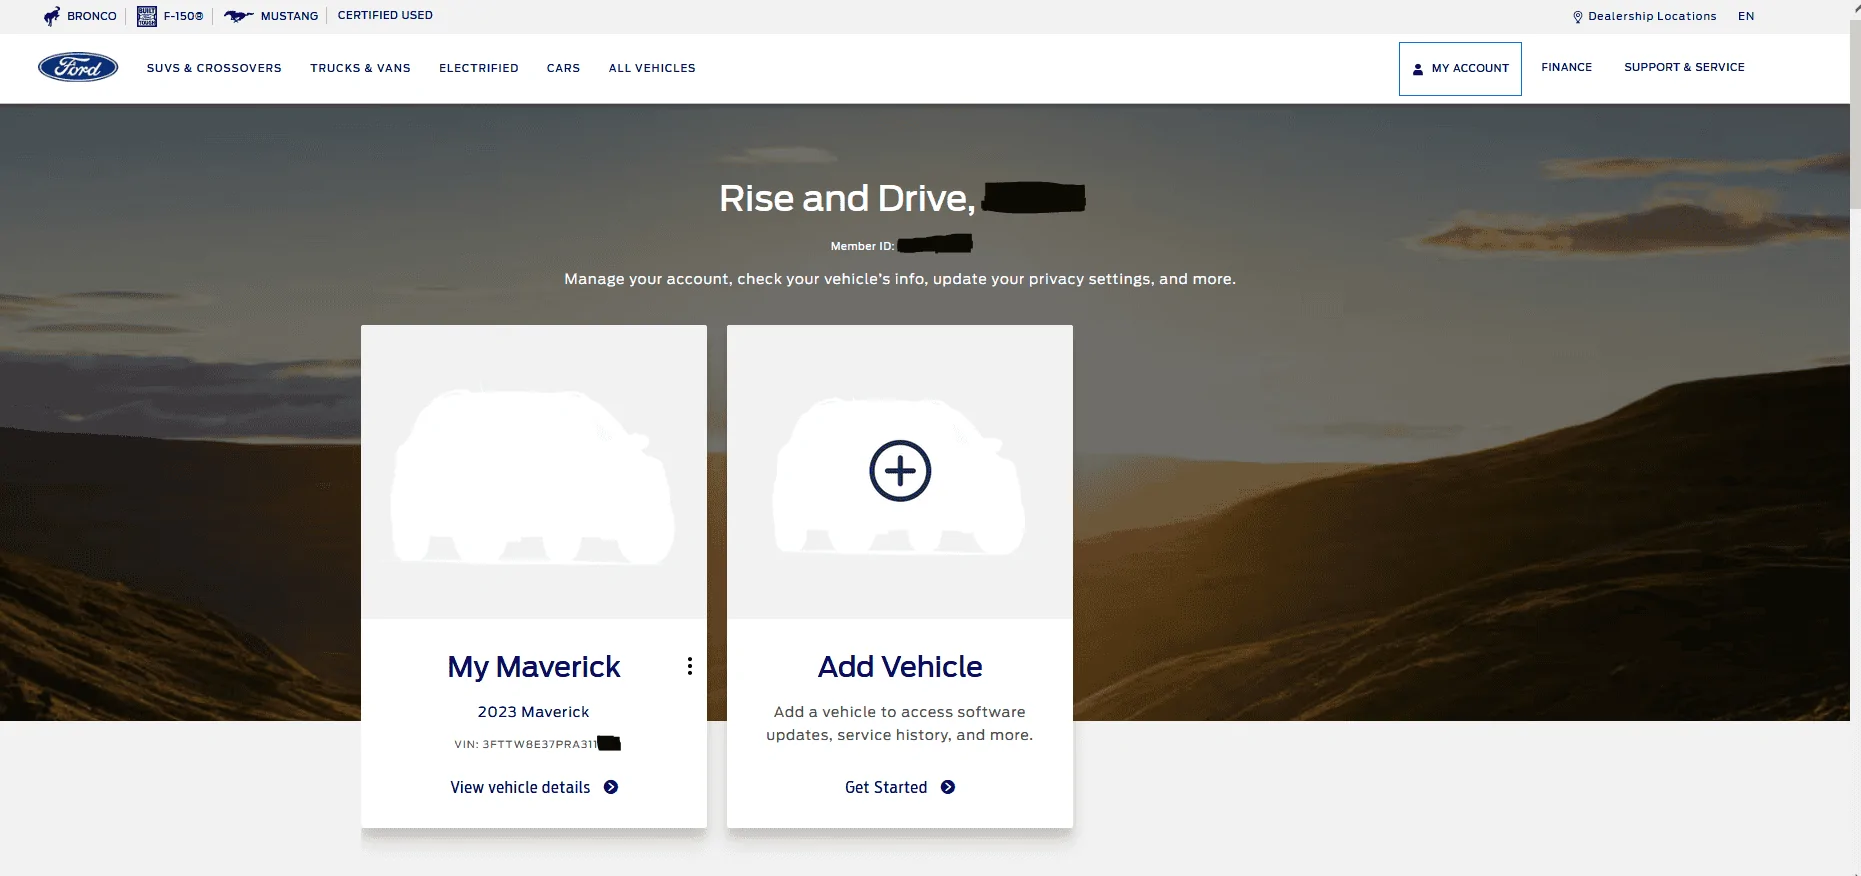
Task: Click View vehicle details link
Action: coord(534,787)
